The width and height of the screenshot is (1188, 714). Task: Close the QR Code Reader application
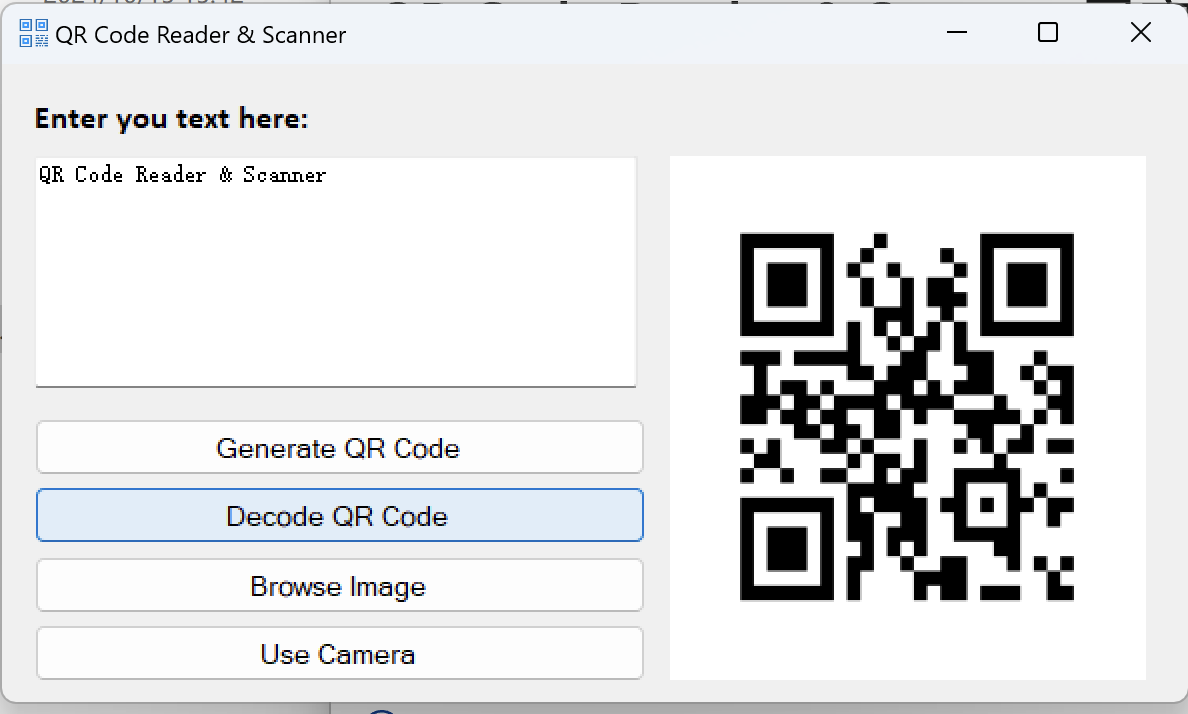point(1141,32)
